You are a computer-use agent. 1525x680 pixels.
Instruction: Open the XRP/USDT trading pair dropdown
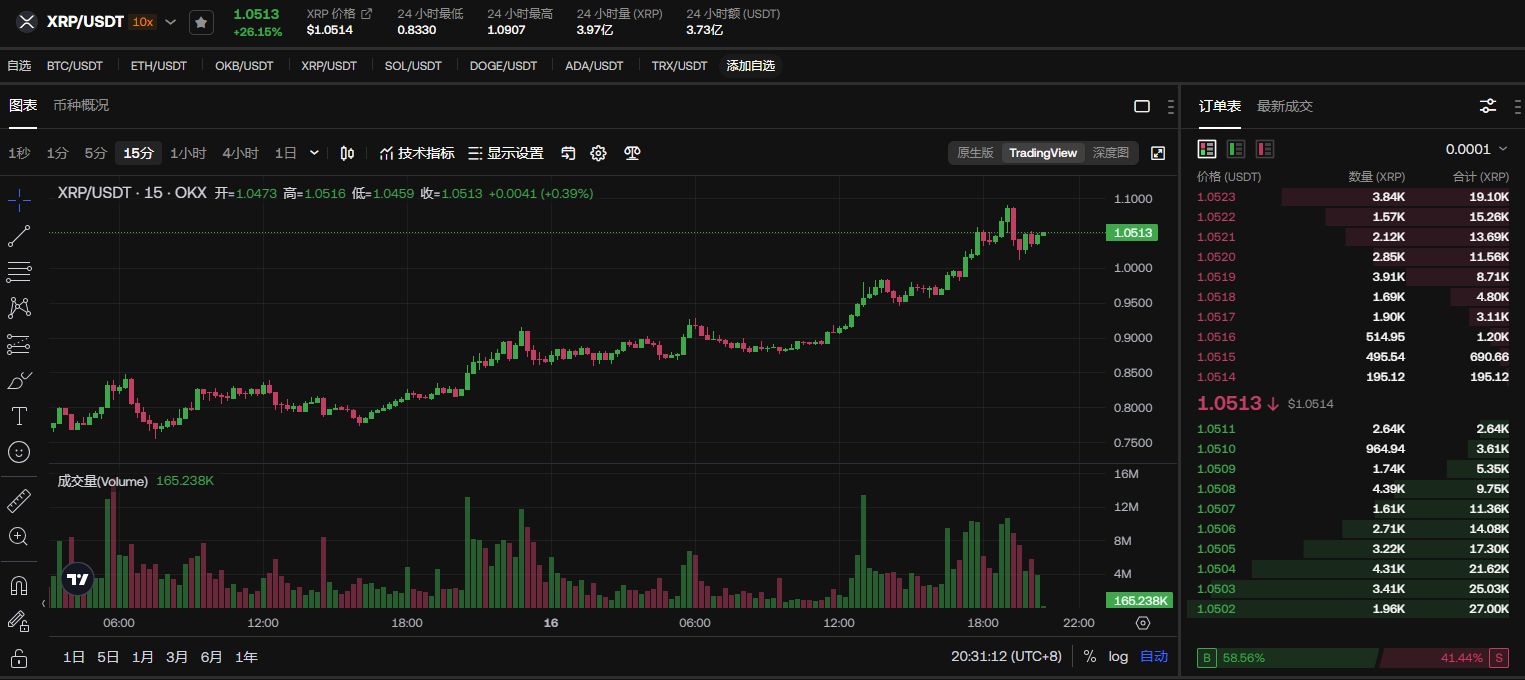pos(171,22)
